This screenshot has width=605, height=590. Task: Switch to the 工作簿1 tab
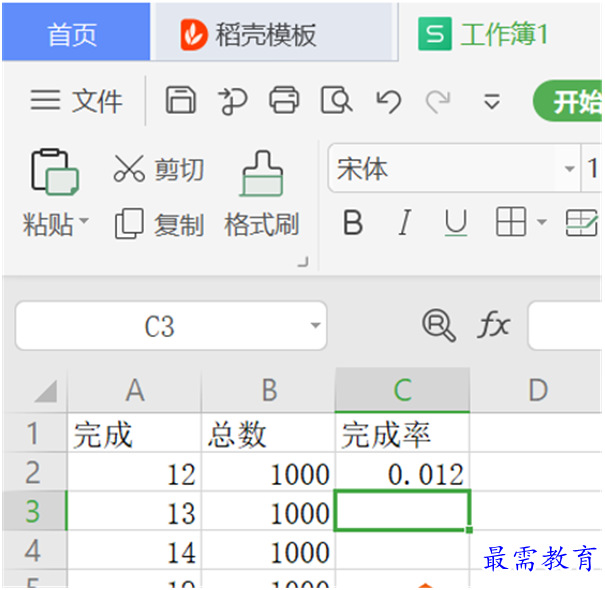tap(500, 31)
